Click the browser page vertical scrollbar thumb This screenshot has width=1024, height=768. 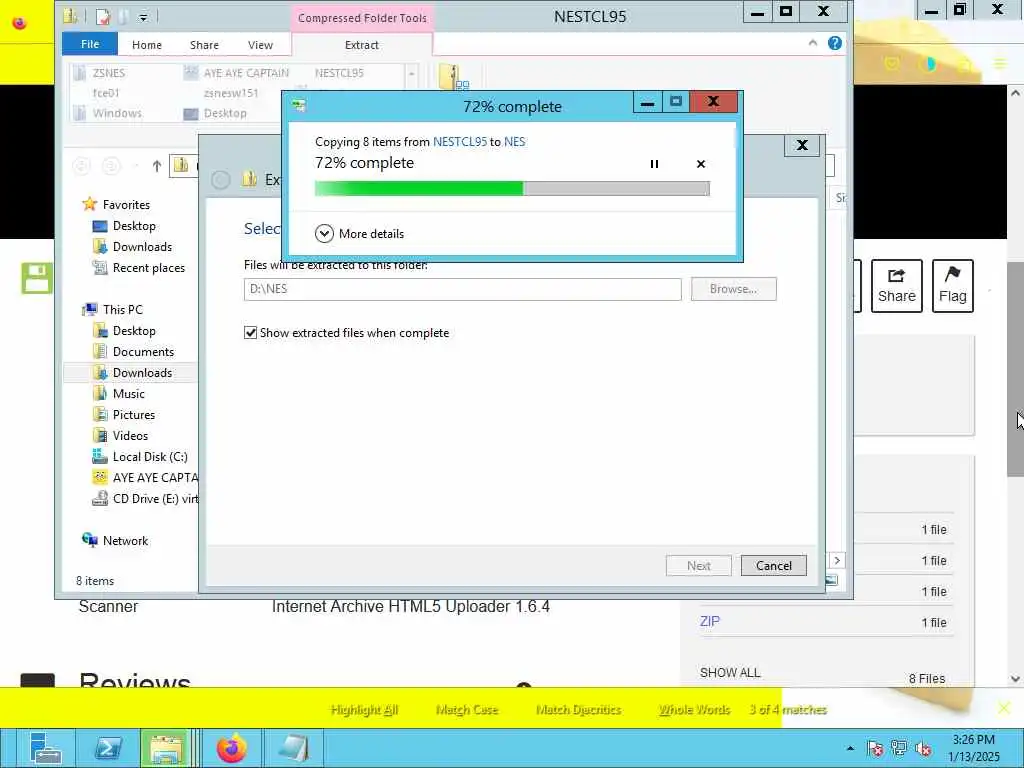pyautogui.click(x=1015, y=369)
